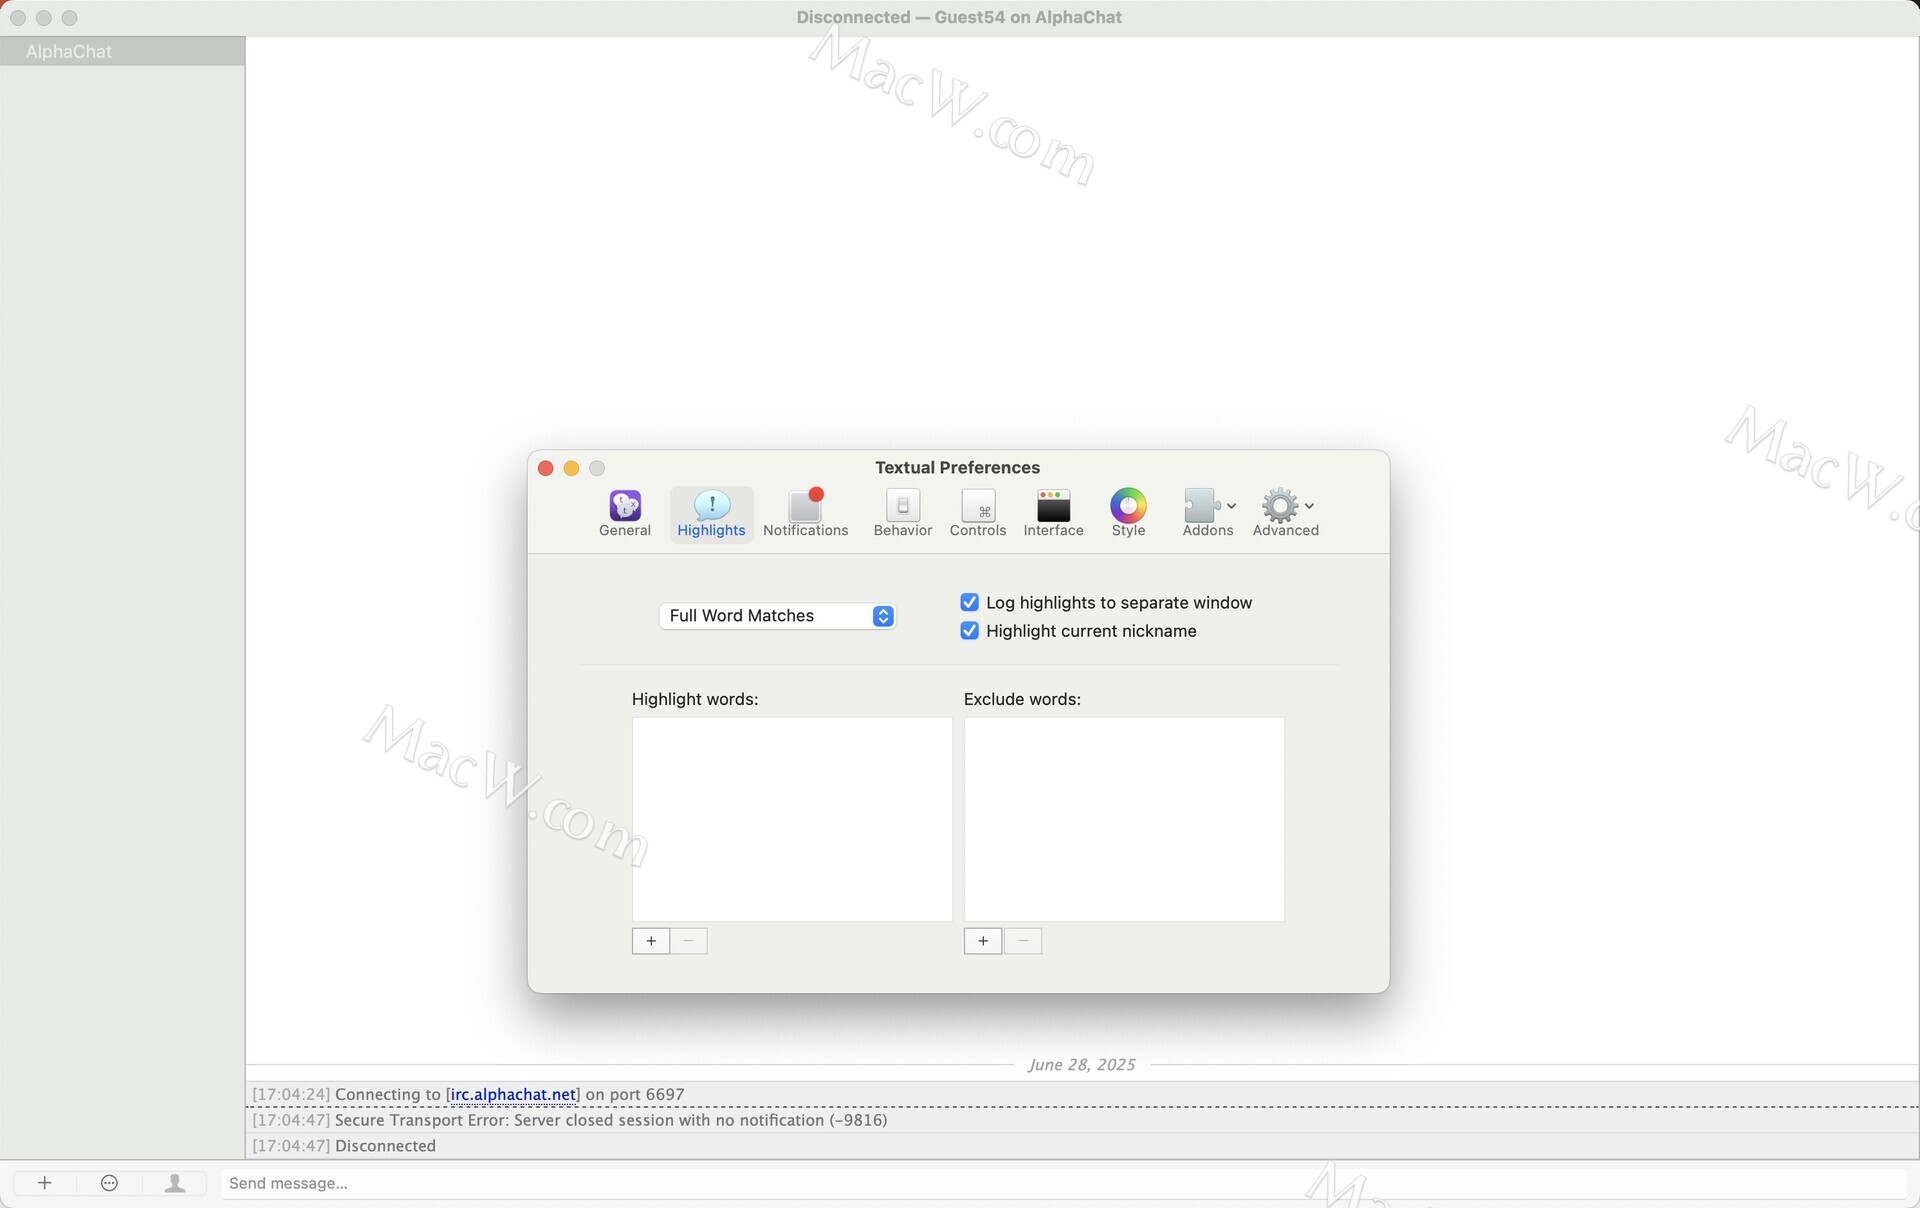Image resolution: width=1920 pixels, height=1208 pixels.
Task: Open the irc.alphachat.net link
Action: click(x=513, y=1094)
